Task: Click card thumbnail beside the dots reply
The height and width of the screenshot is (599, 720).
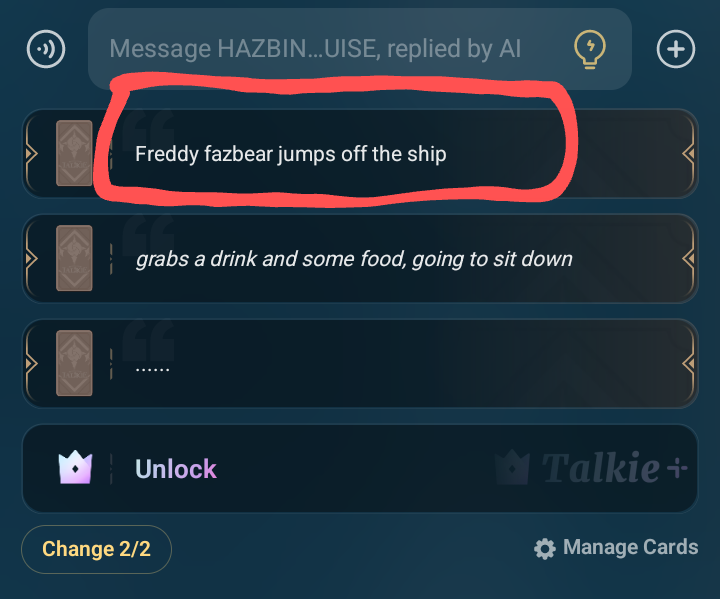Action: (x=74, y=363)
